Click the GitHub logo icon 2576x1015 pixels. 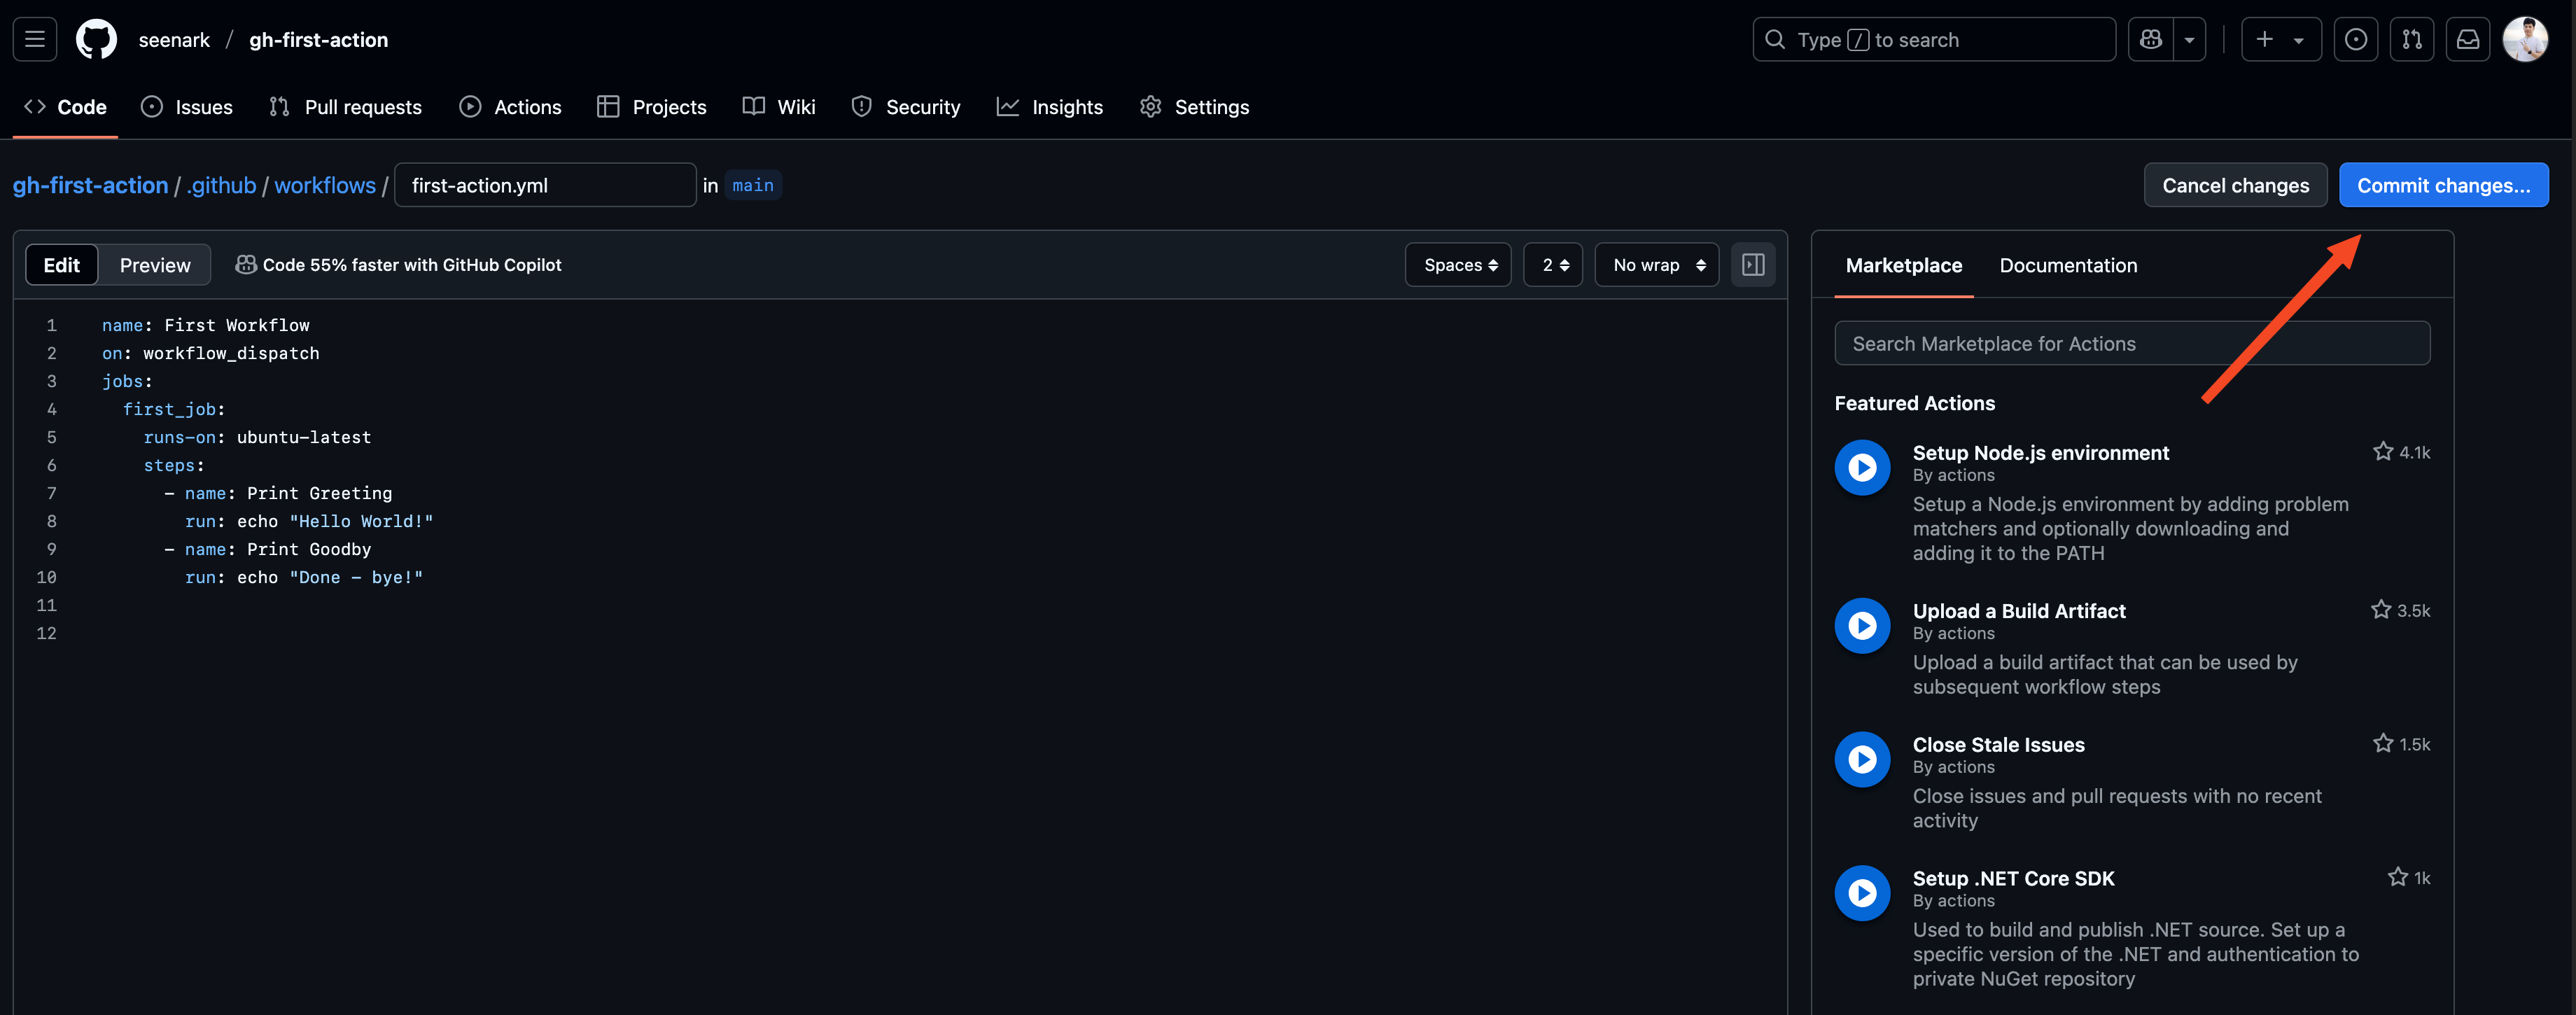click(96, 40)
